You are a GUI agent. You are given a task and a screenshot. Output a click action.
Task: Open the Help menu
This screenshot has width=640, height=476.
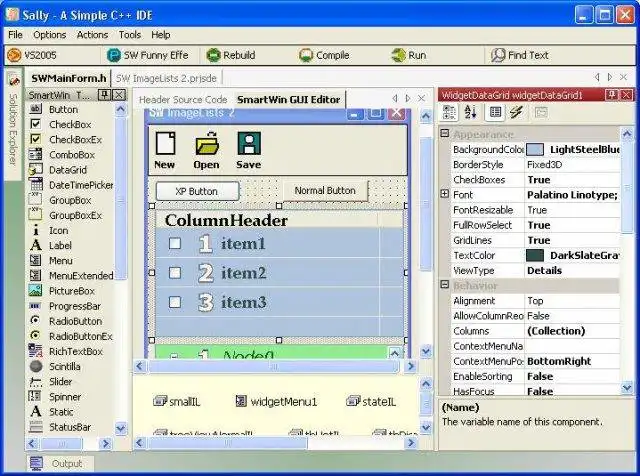(160, 35)
